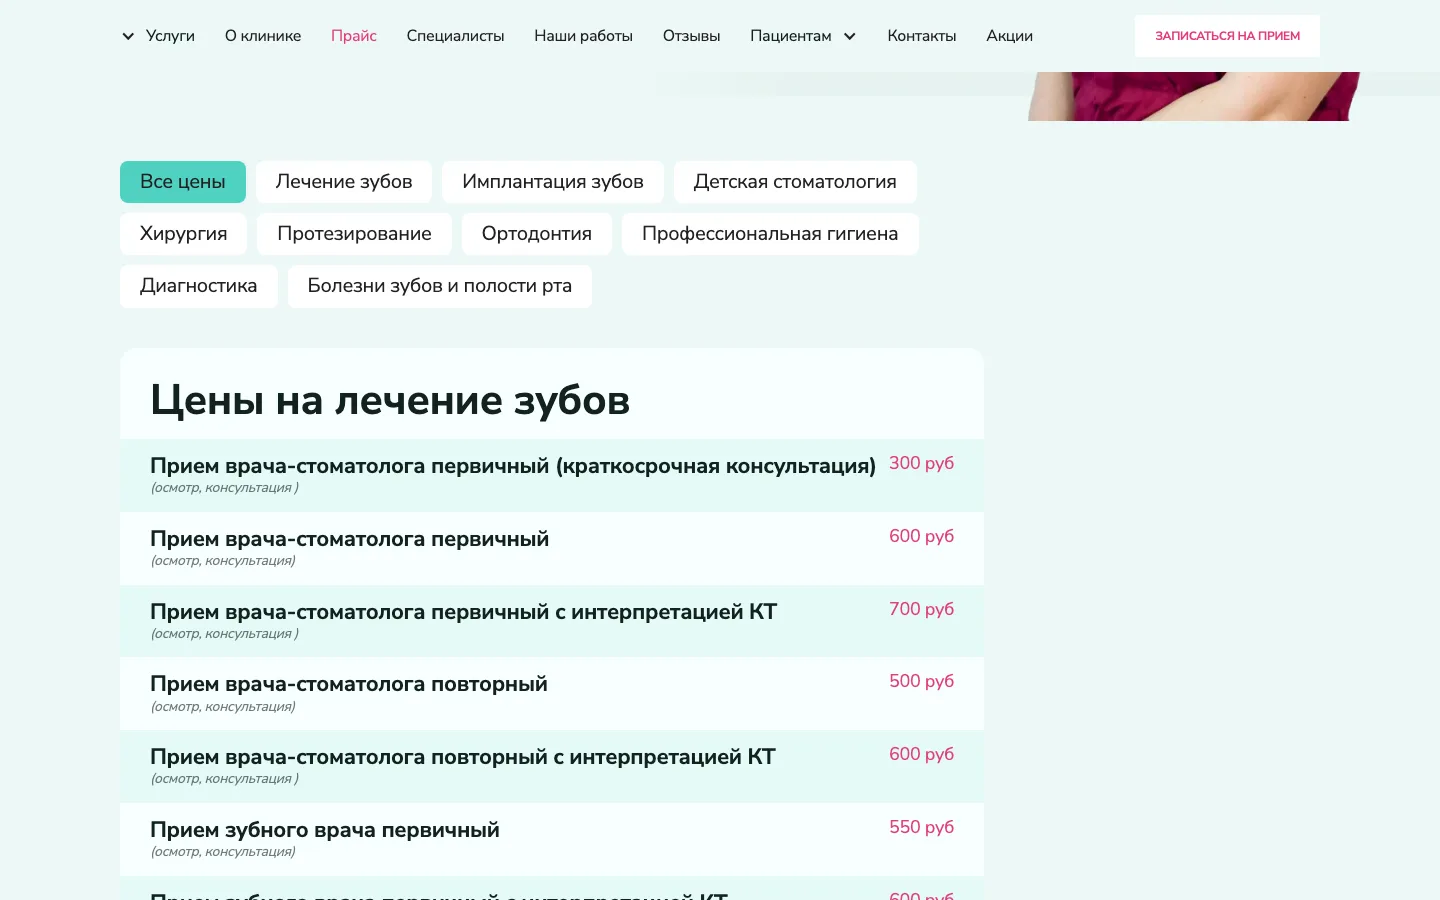Select the Диагностика filter

click(199, 286)
